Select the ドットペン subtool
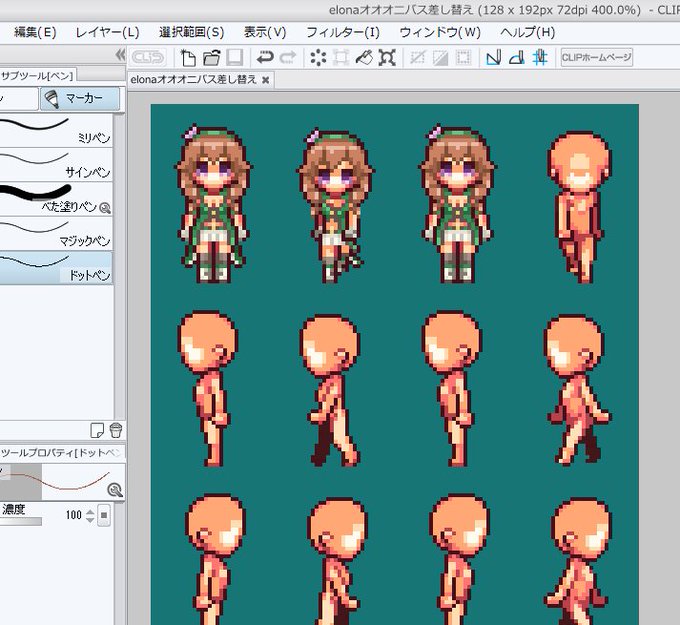680x625 pixels. tap(56, 268)
